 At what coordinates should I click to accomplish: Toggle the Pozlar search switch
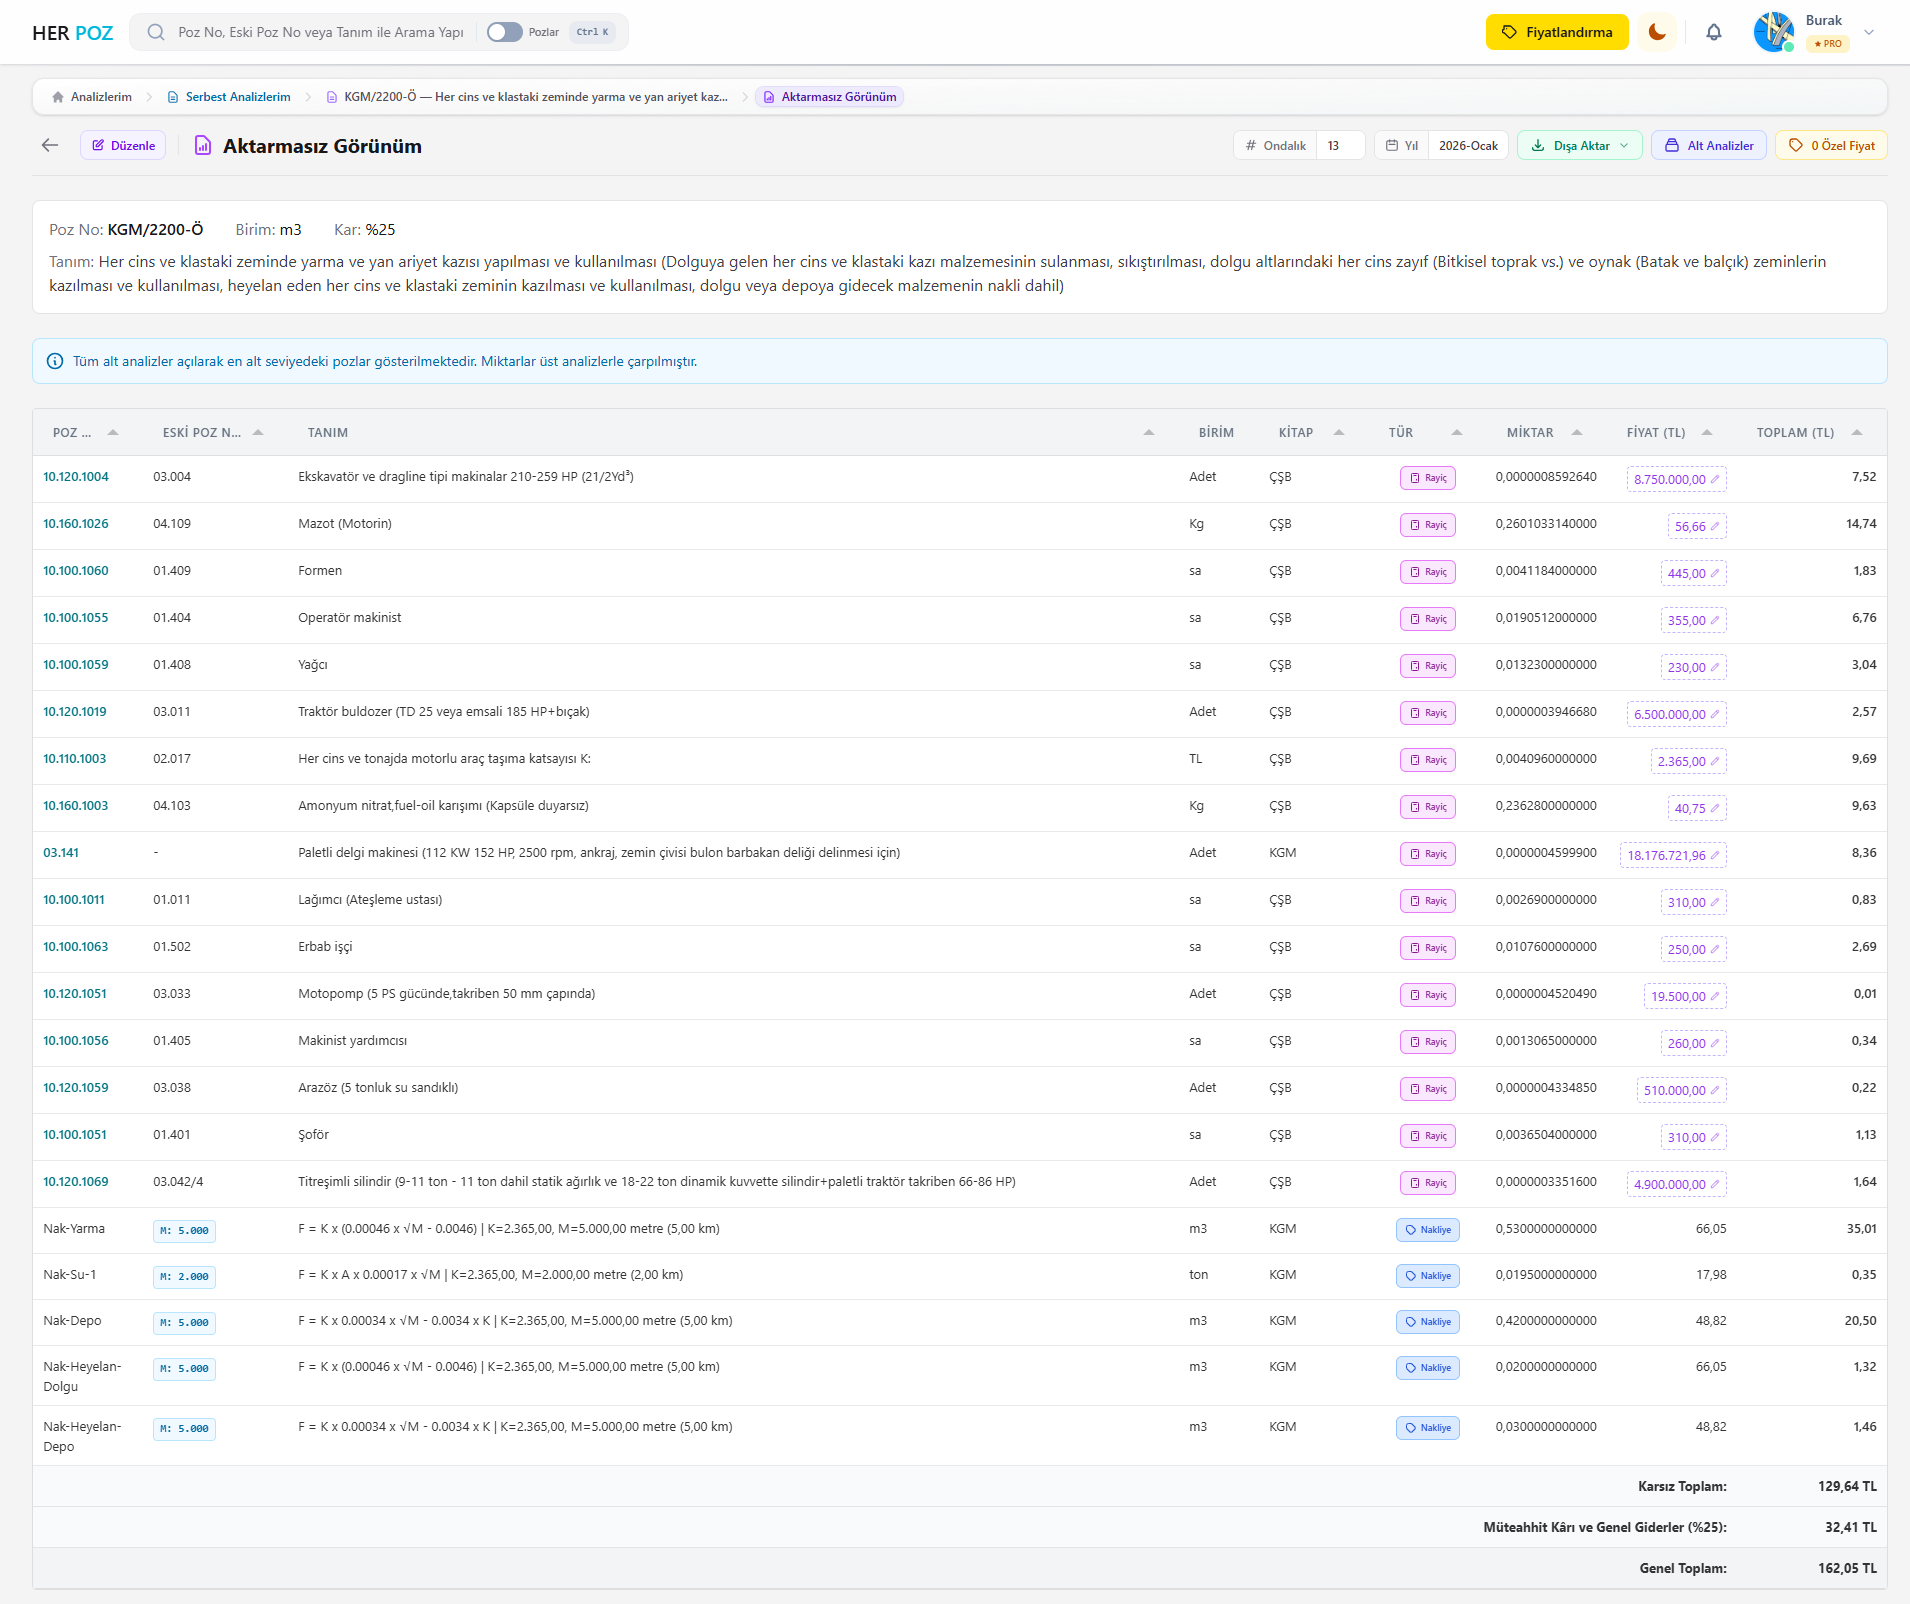point(504,32)
